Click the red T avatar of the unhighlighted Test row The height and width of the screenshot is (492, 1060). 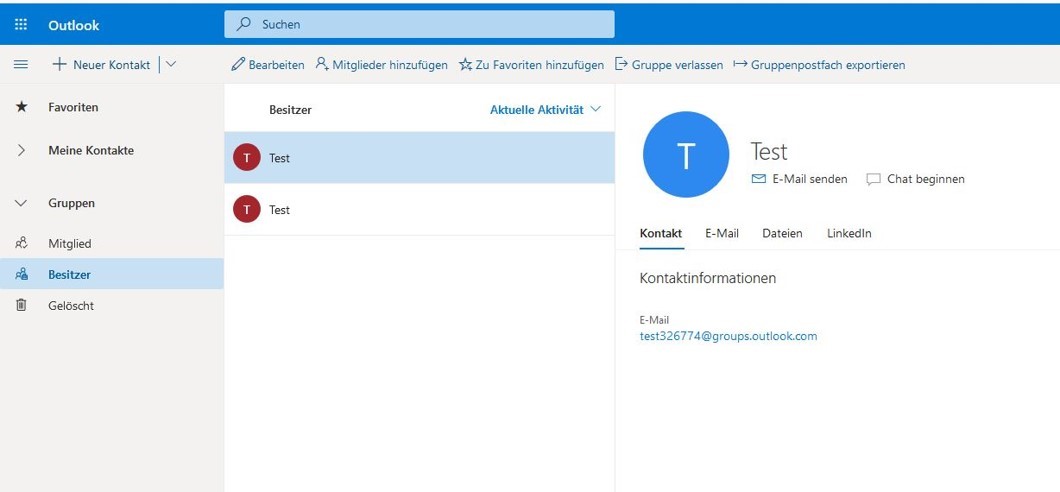(247, 210)
